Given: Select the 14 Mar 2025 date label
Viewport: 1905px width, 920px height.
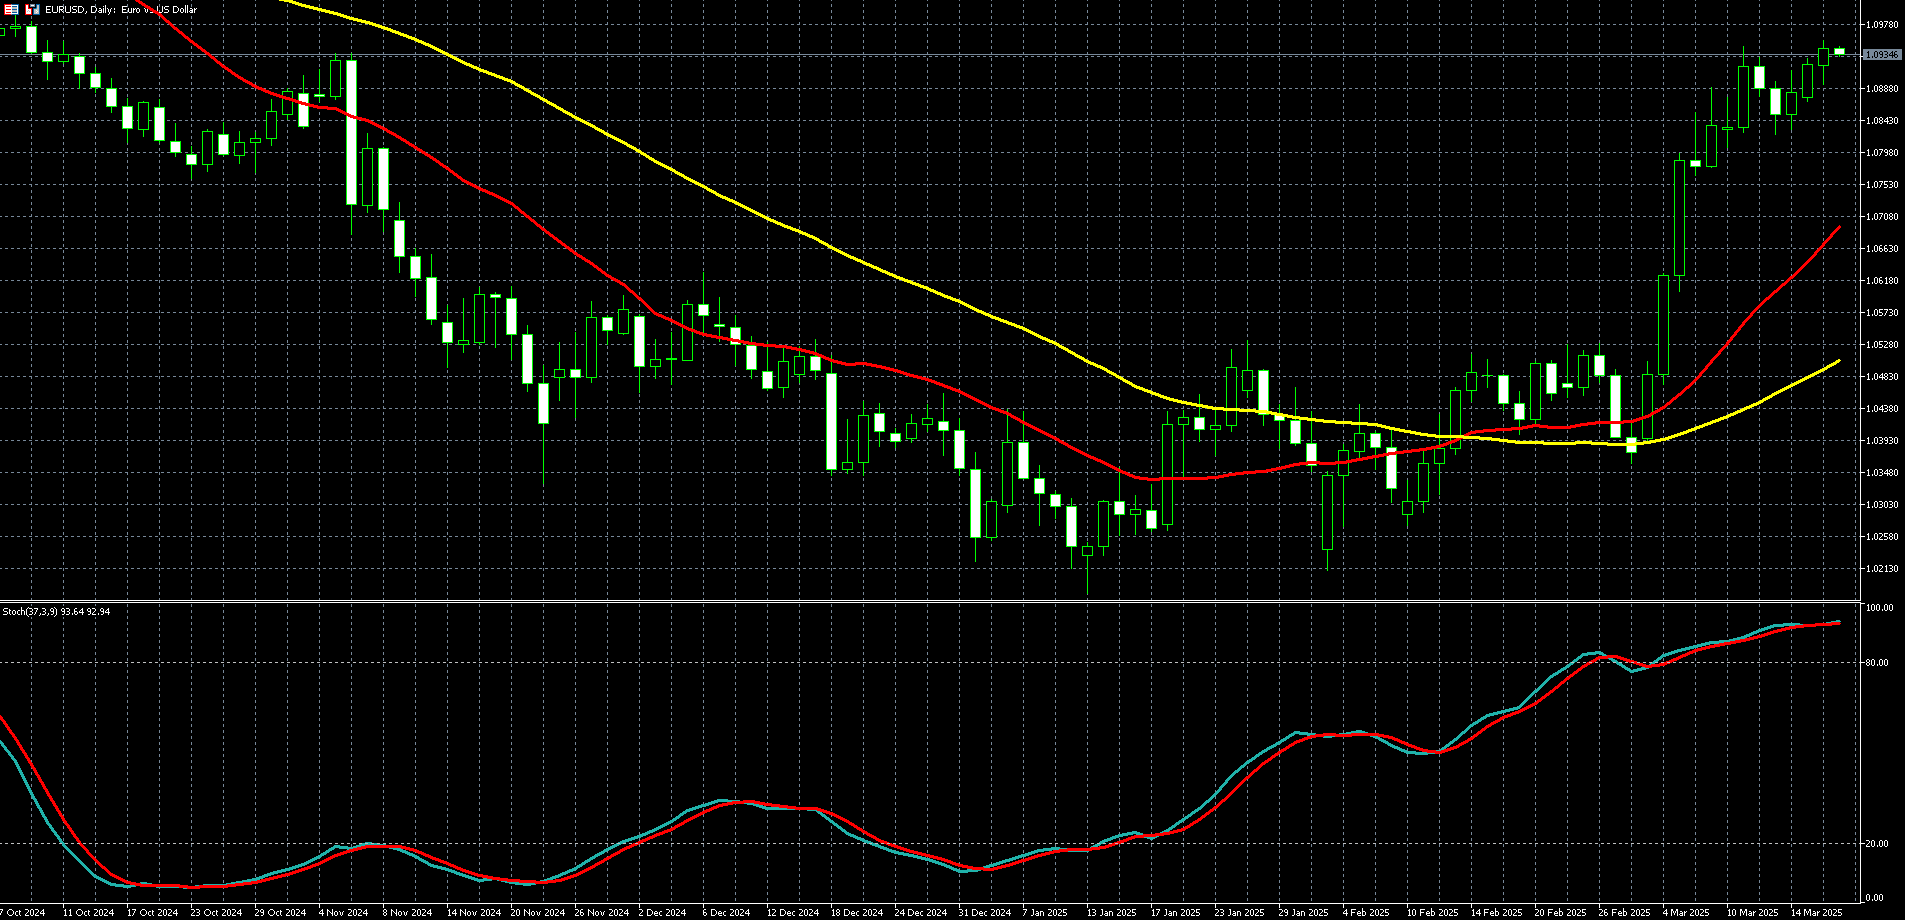Looking at the screenshot, I should click(1816, 912).
